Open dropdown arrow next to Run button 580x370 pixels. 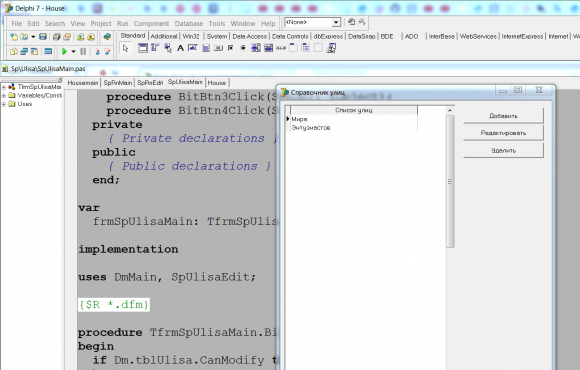(73, 51)
